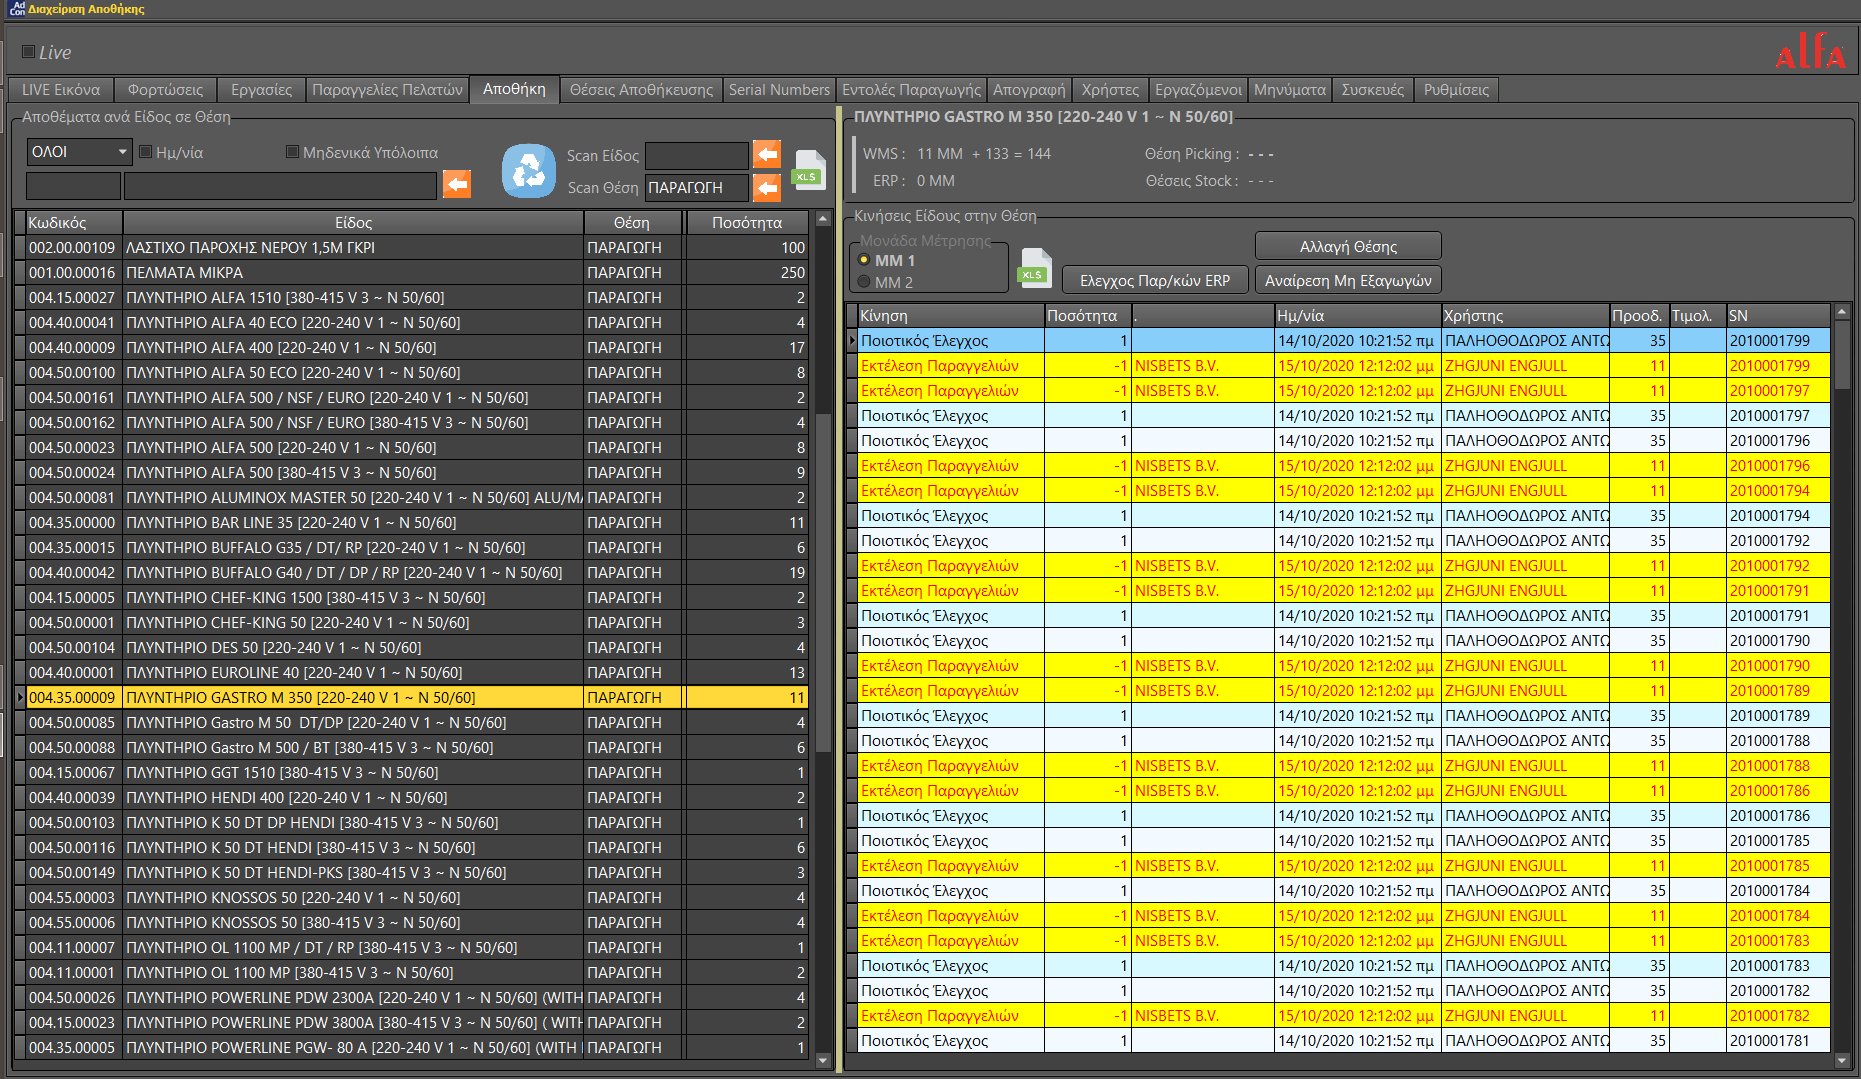Image resolution: width=1861 pixels, height=1079 pixels.
Task: Open the Συσκευές tab
Action: 1372,90
